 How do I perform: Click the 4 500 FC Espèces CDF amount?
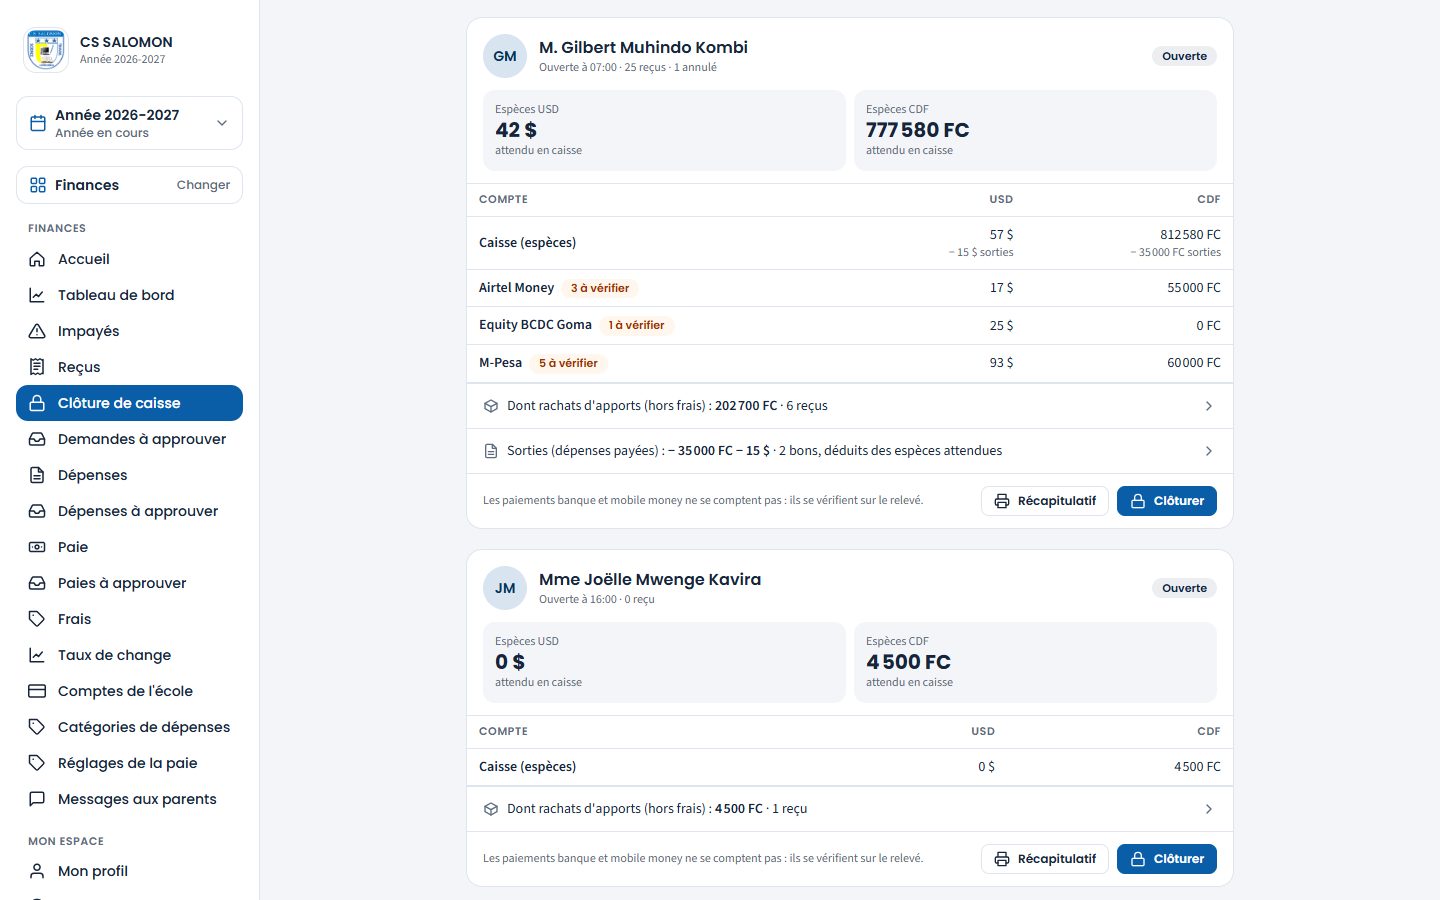tap(908, 662)
